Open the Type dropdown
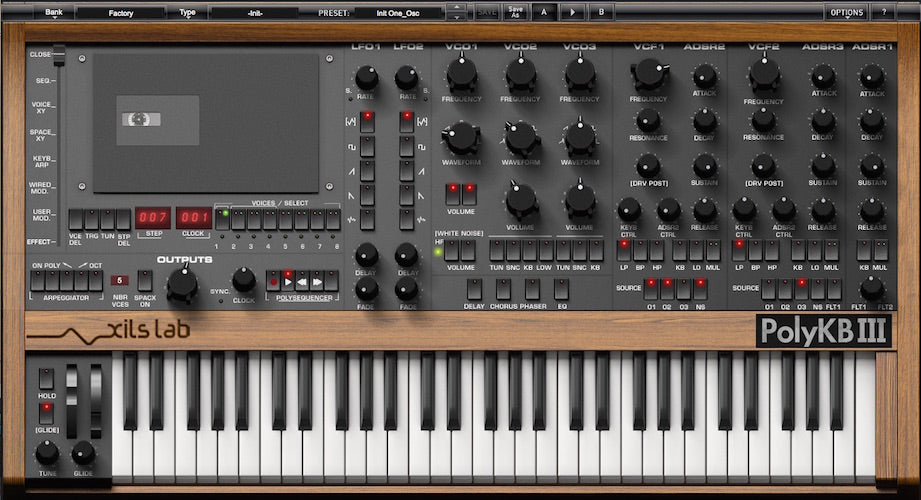Viewport: 921px width, 500px height. point(187,13)
